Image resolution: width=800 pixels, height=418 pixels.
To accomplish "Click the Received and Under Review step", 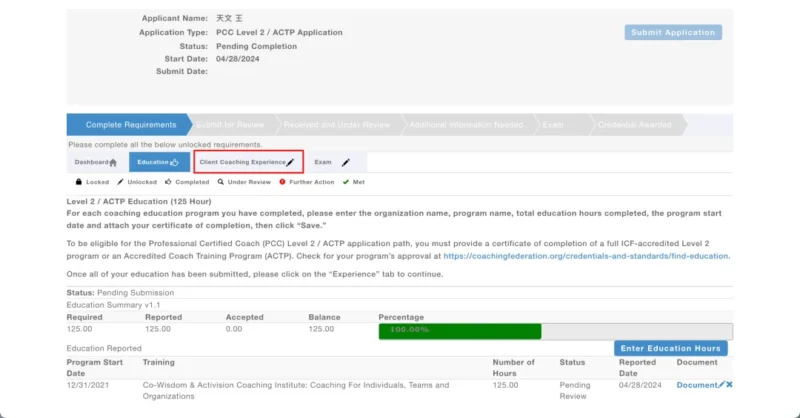I will pos(337,125).
